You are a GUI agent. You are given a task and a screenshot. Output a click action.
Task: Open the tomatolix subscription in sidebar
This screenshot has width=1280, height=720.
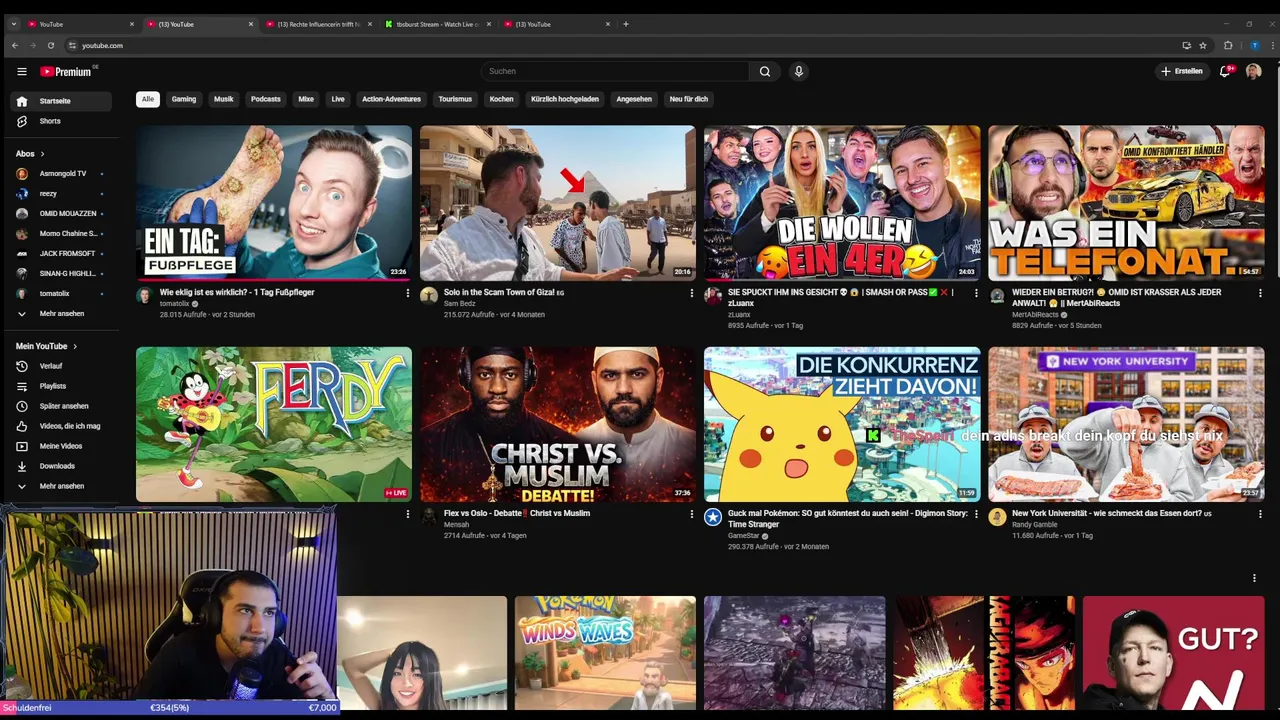(x=60, y=294)
